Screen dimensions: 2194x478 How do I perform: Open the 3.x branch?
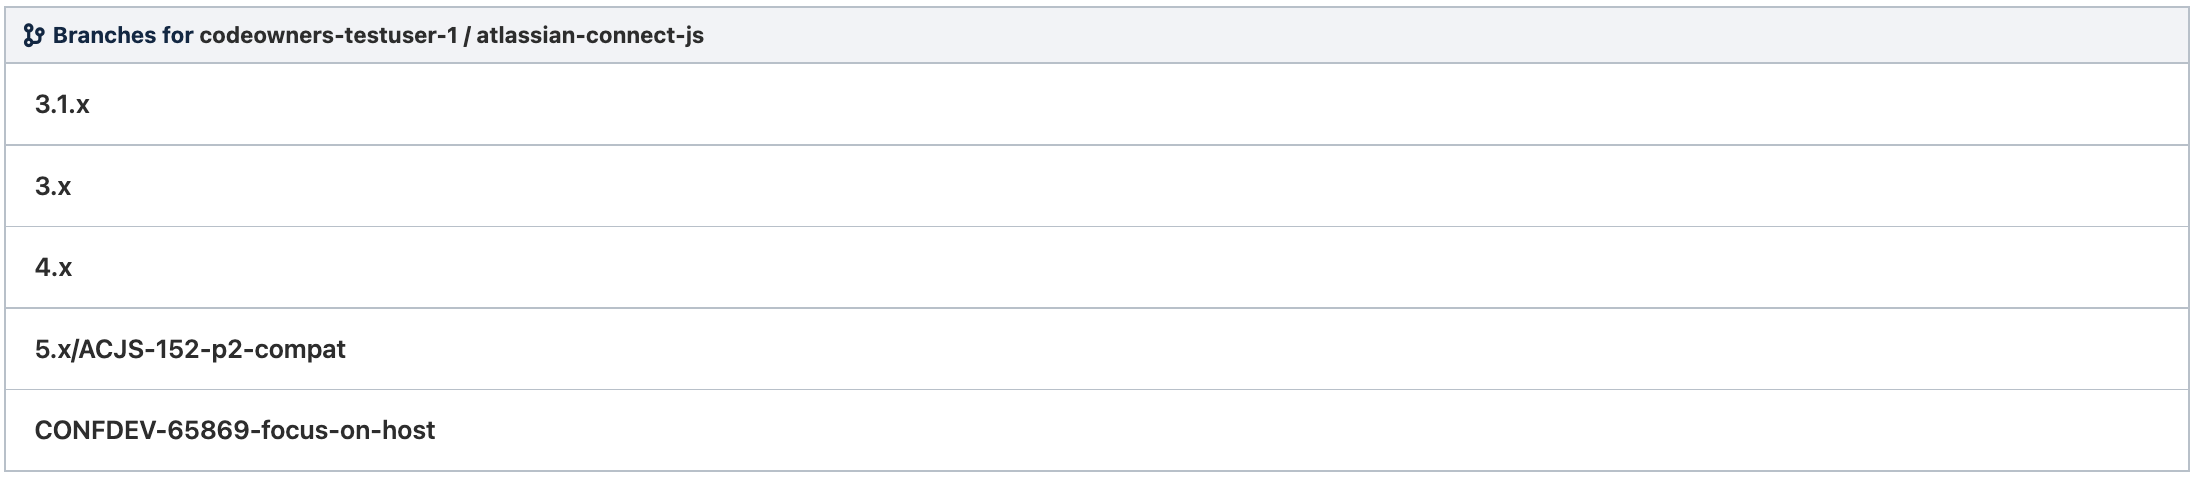[x=53, y=187]
